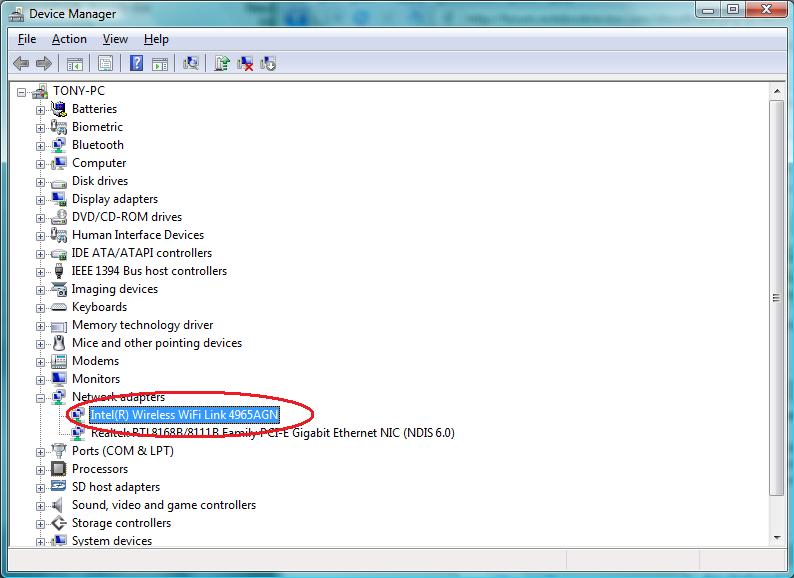Select Intel(R) Wireless WiFi Link 4965AGN
Image resolution: width=794 pixels, height=578 pixels.
pos(184,415)
